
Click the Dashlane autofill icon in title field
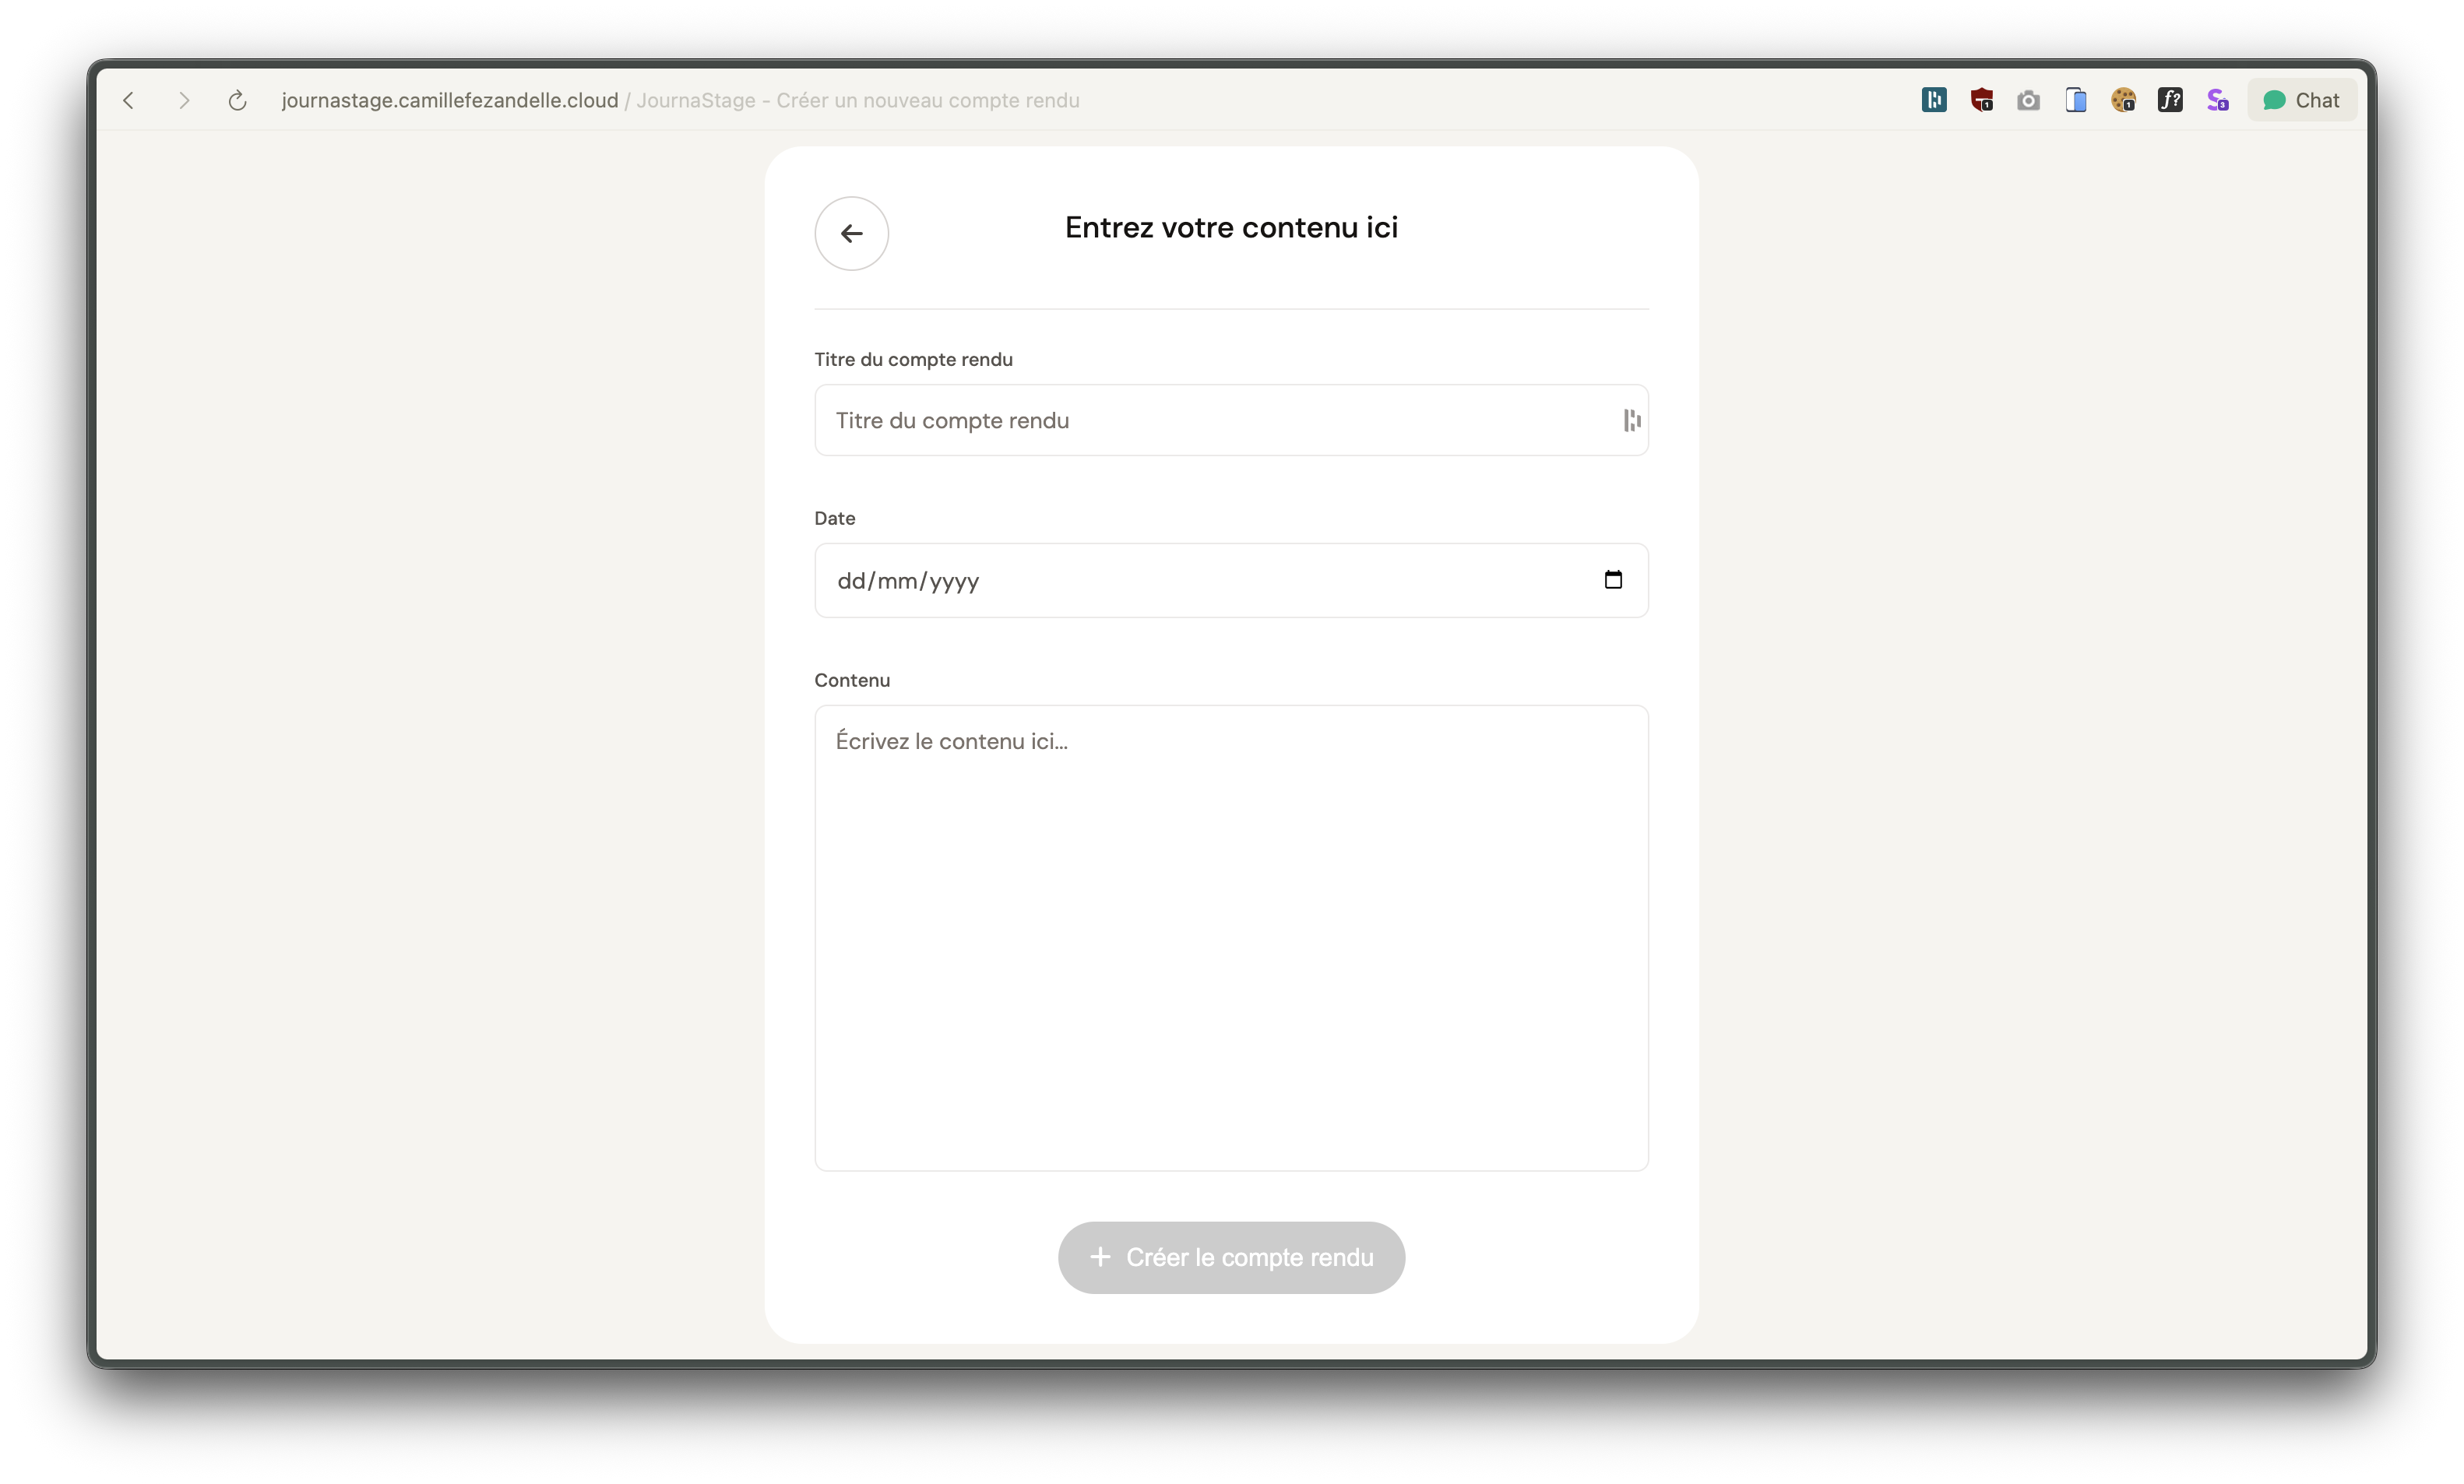pos(1631,421)
